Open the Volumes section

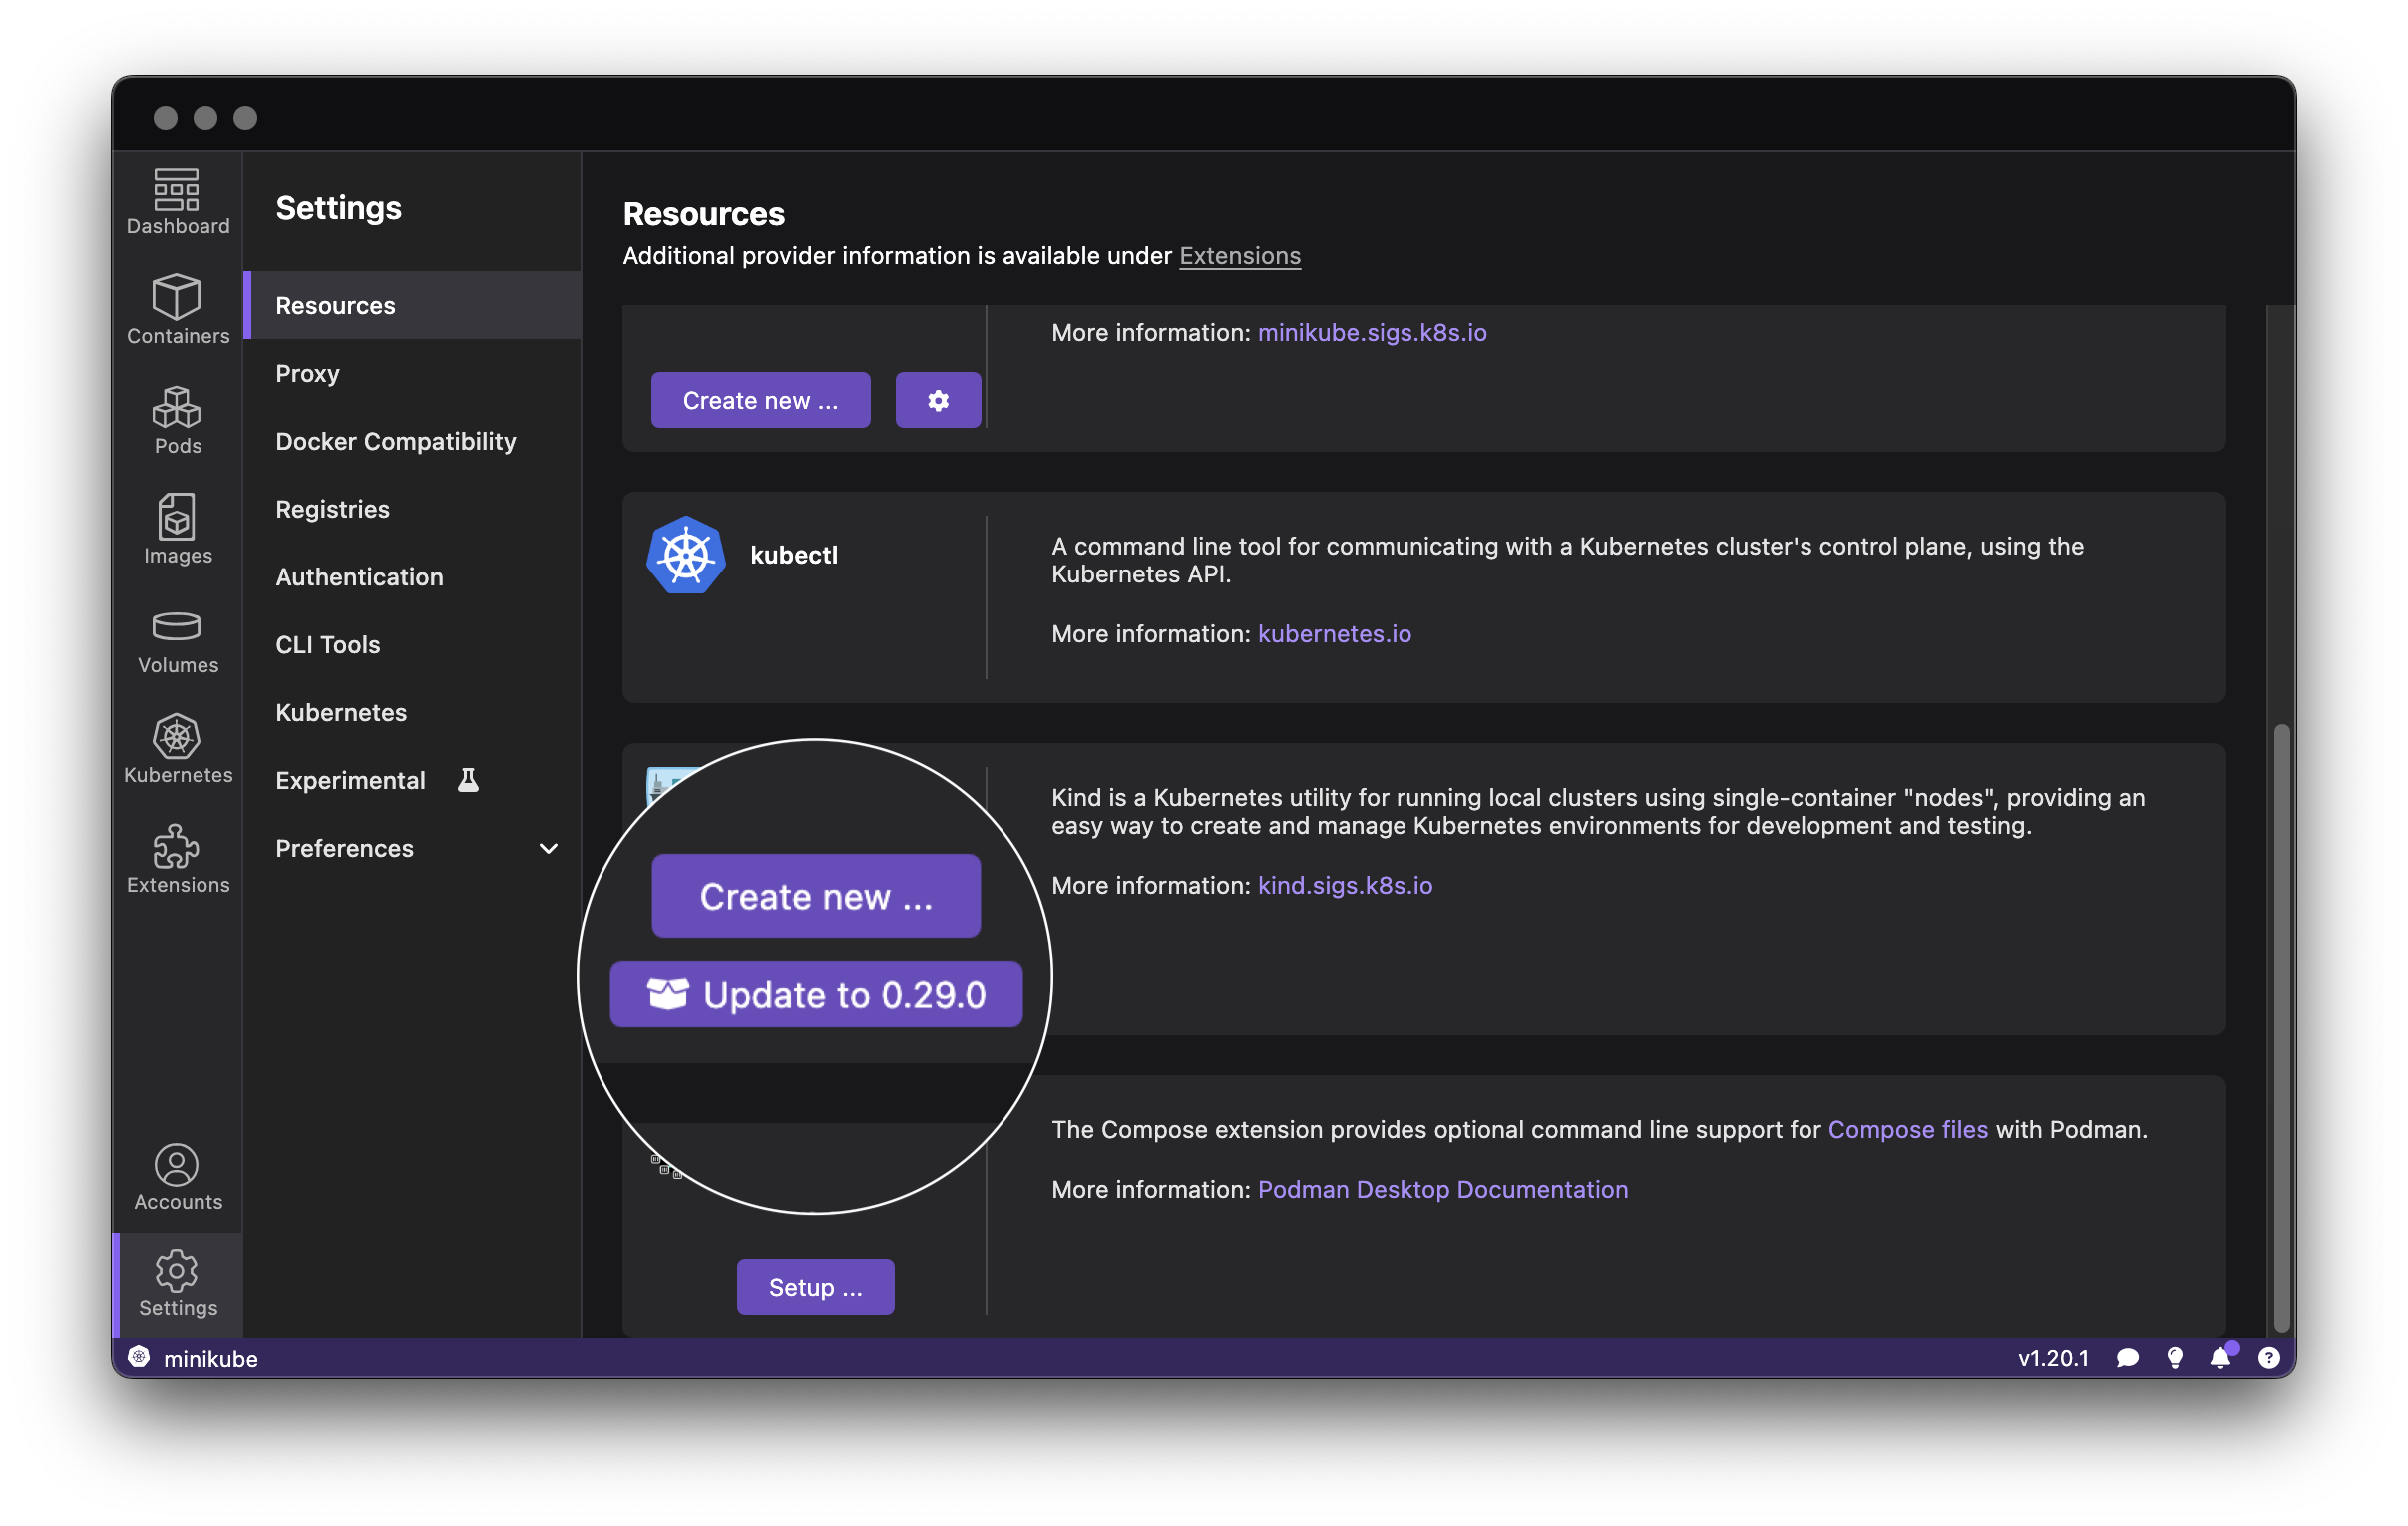pyautogui.click(x=176, y=640)
